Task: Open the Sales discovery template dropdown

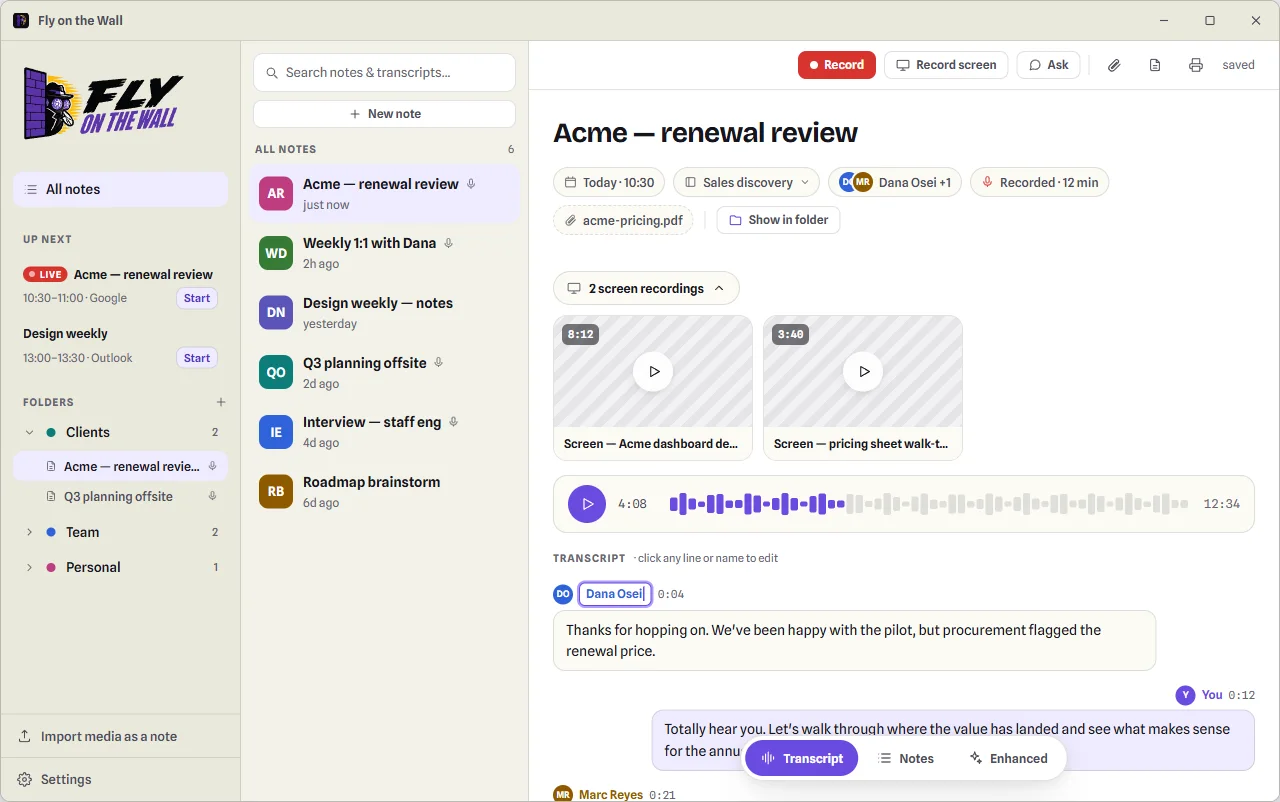Action: (746, 182)
